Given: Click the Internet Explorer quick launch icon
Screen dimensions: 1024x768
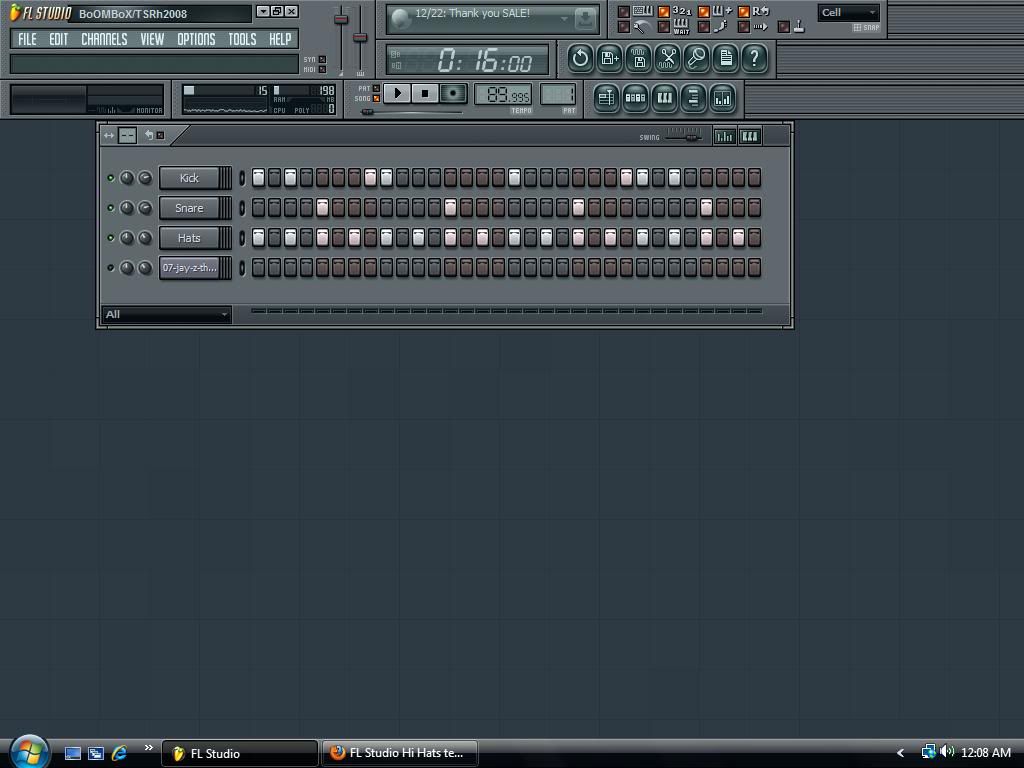Looking at the screenshot, I should click(119, 753).
